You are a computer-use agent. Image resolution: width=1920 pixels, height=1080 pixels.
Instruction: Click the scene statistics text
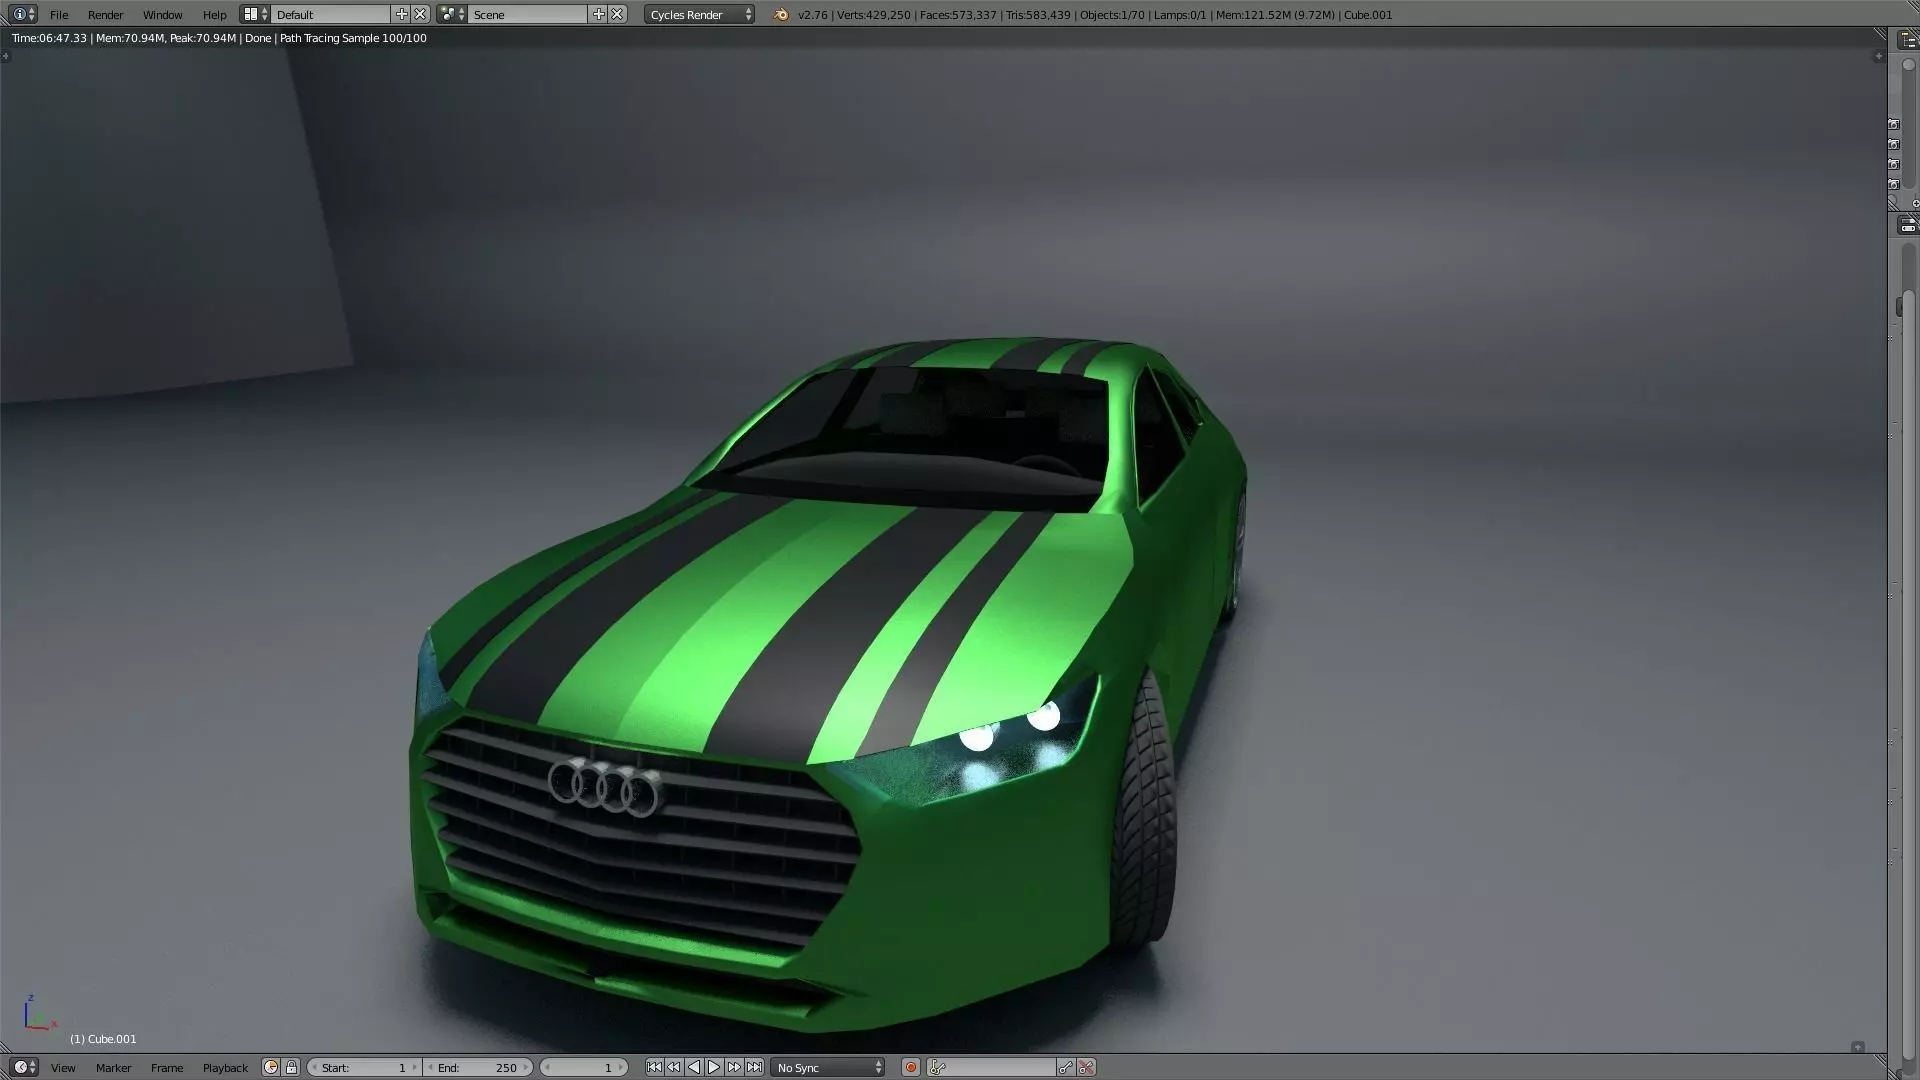click(1095, 15)
